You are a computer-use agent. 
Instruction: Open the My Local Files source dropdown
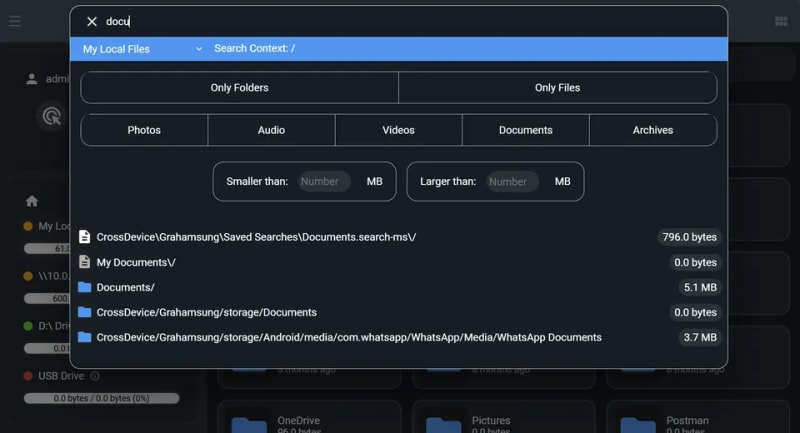pyautogui.click(x=142, y=48)
